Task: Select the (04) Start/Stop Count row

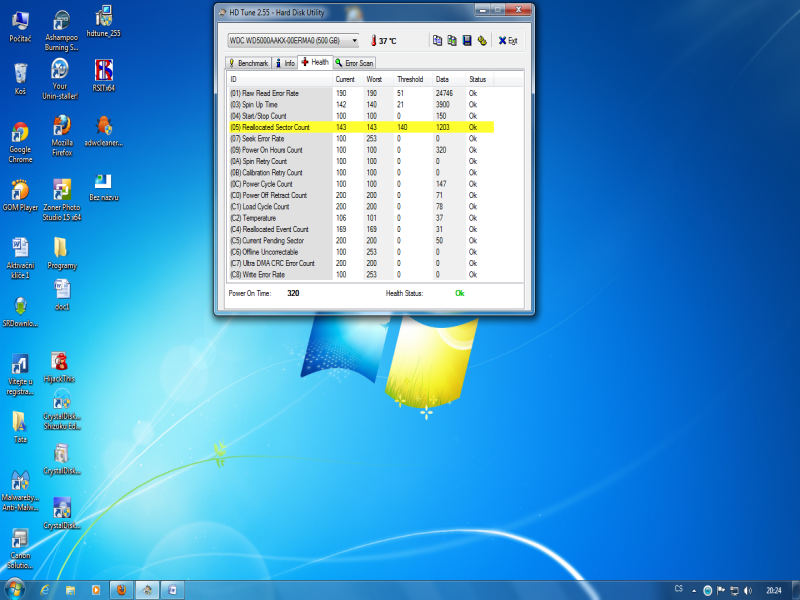Action: click(361, 116)
